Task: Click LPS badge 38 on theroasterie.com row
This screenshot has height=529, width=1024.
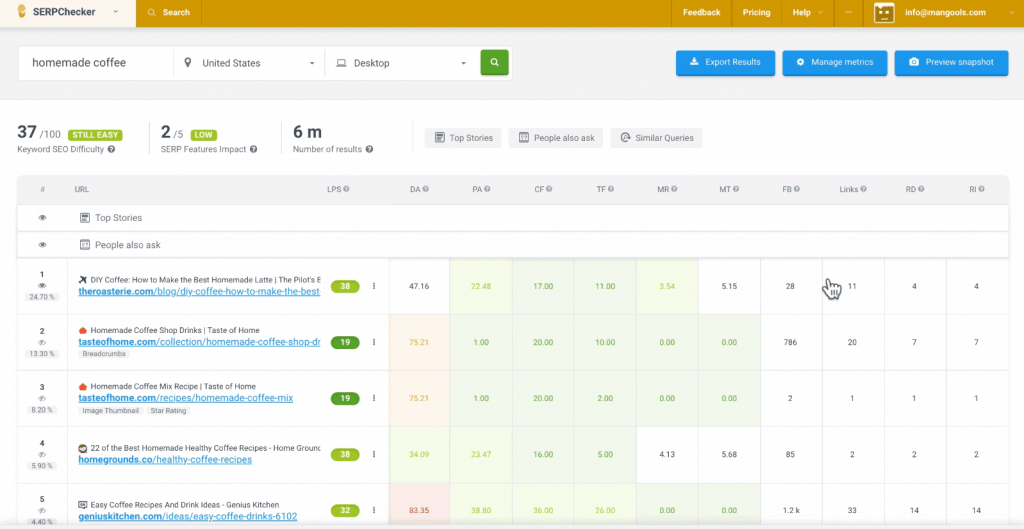Action: (x=345, y=286)
